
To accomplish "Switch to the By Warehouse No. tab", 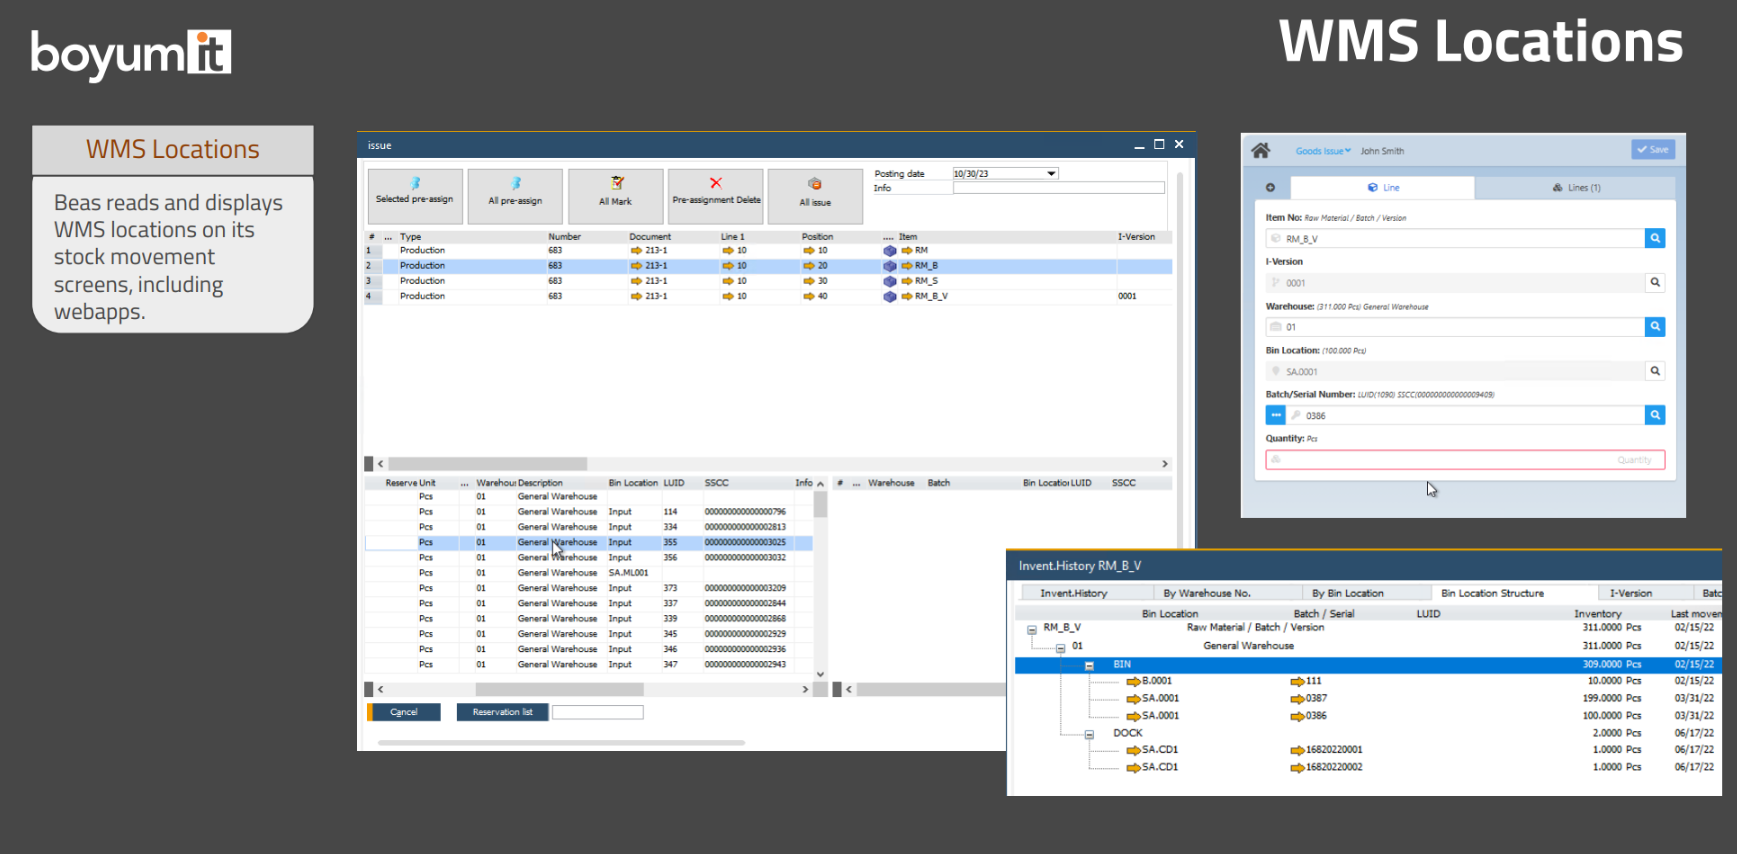I will click(x=1207, y=593).
